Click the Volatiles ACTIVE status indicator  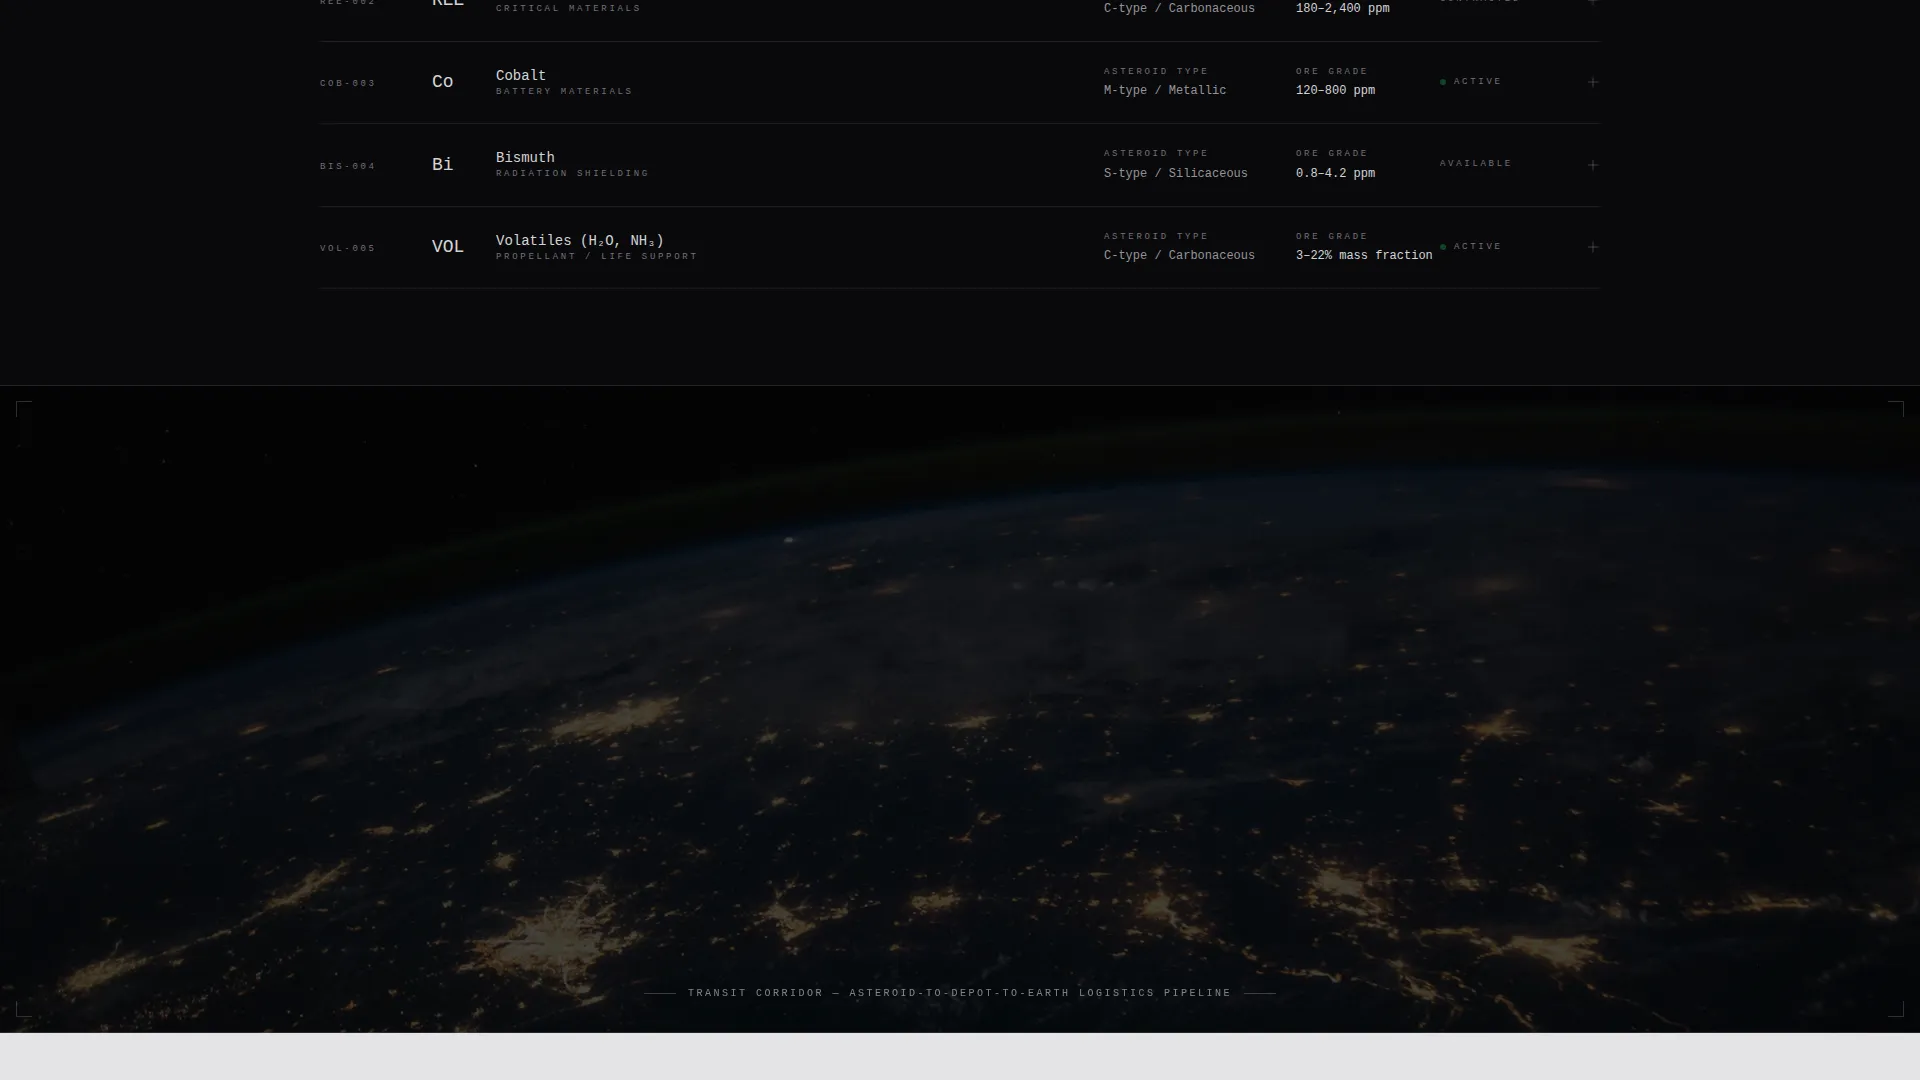point(1471,246)
